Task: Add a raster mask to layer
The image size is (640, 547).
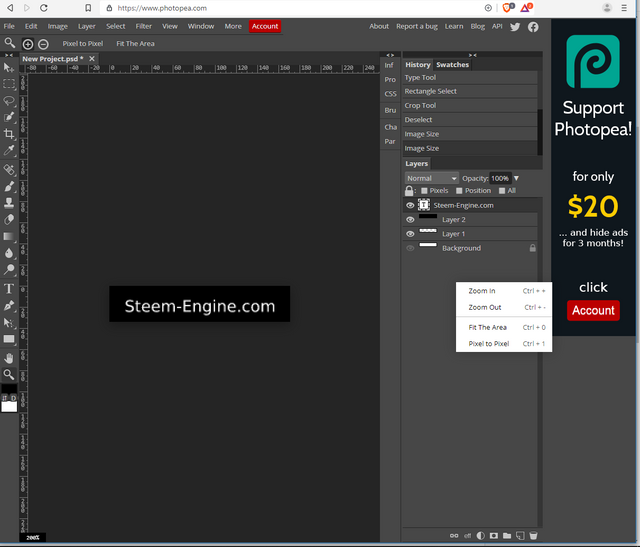Action: tap(493, 536)
